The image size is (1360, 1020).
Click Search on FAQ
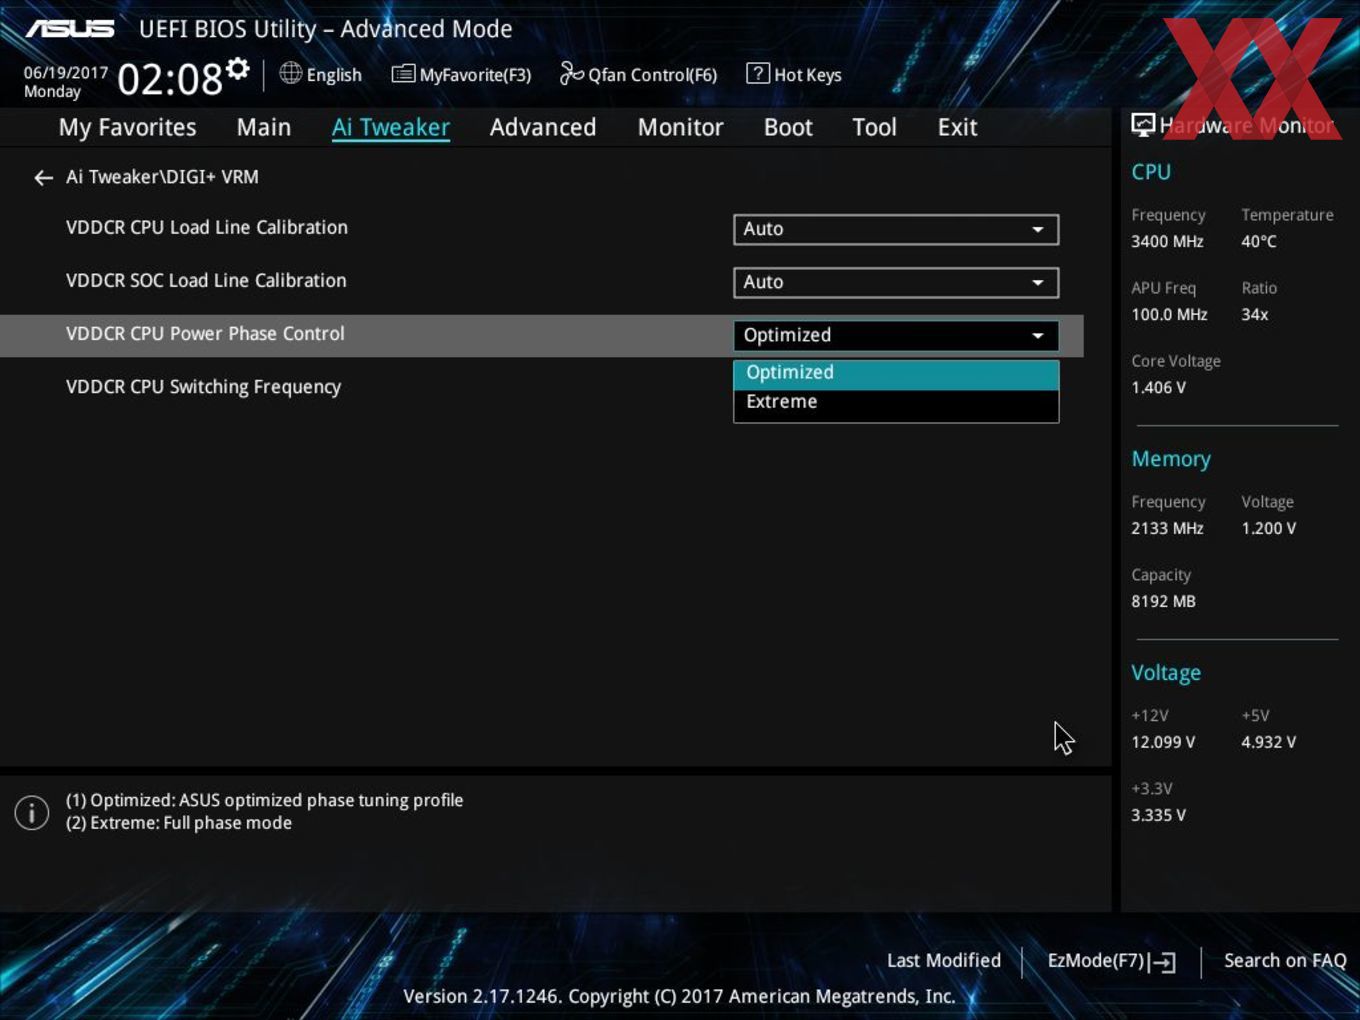(1285, 961)
